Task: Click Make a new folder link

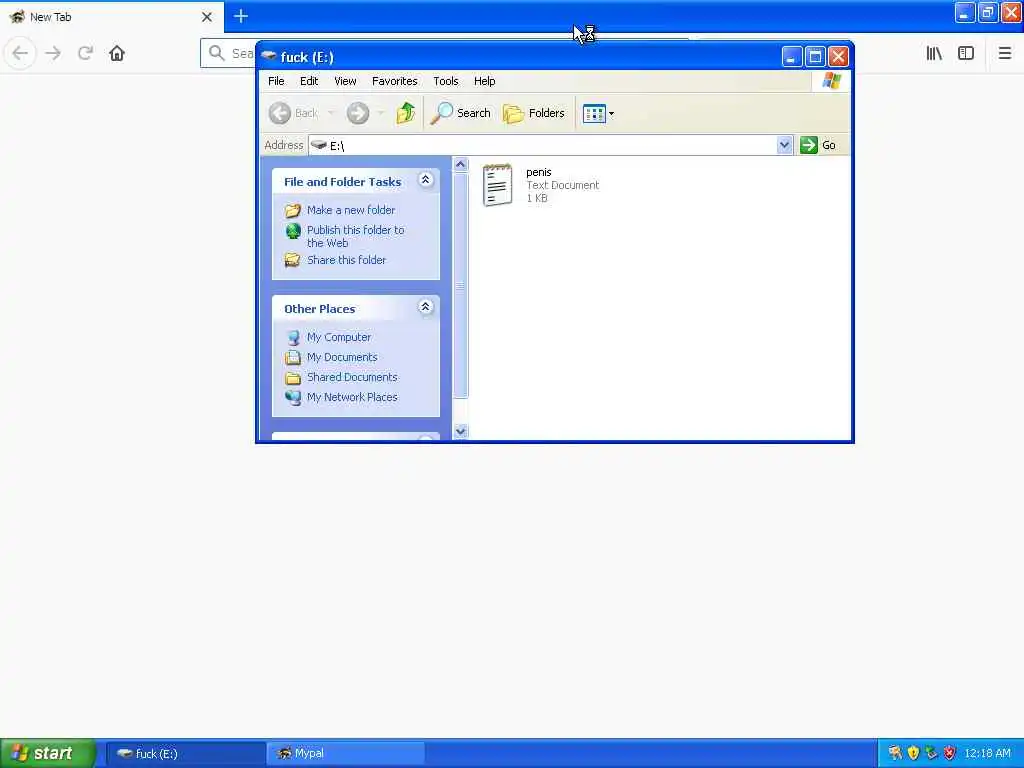Action: tap(351, 210)
